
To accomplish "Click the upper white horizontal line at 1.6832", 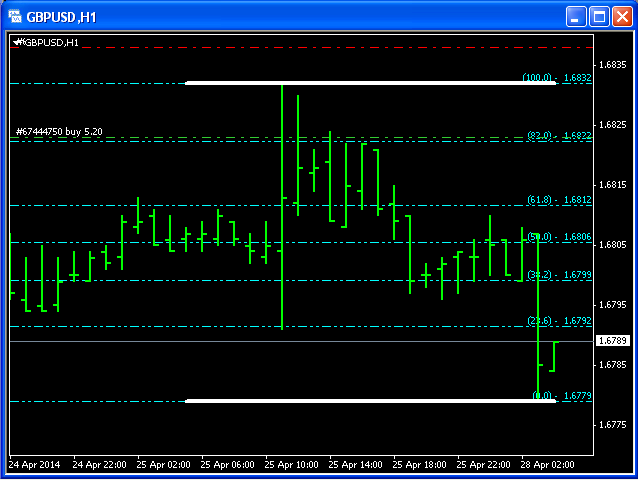I will [x=371, y=83].
